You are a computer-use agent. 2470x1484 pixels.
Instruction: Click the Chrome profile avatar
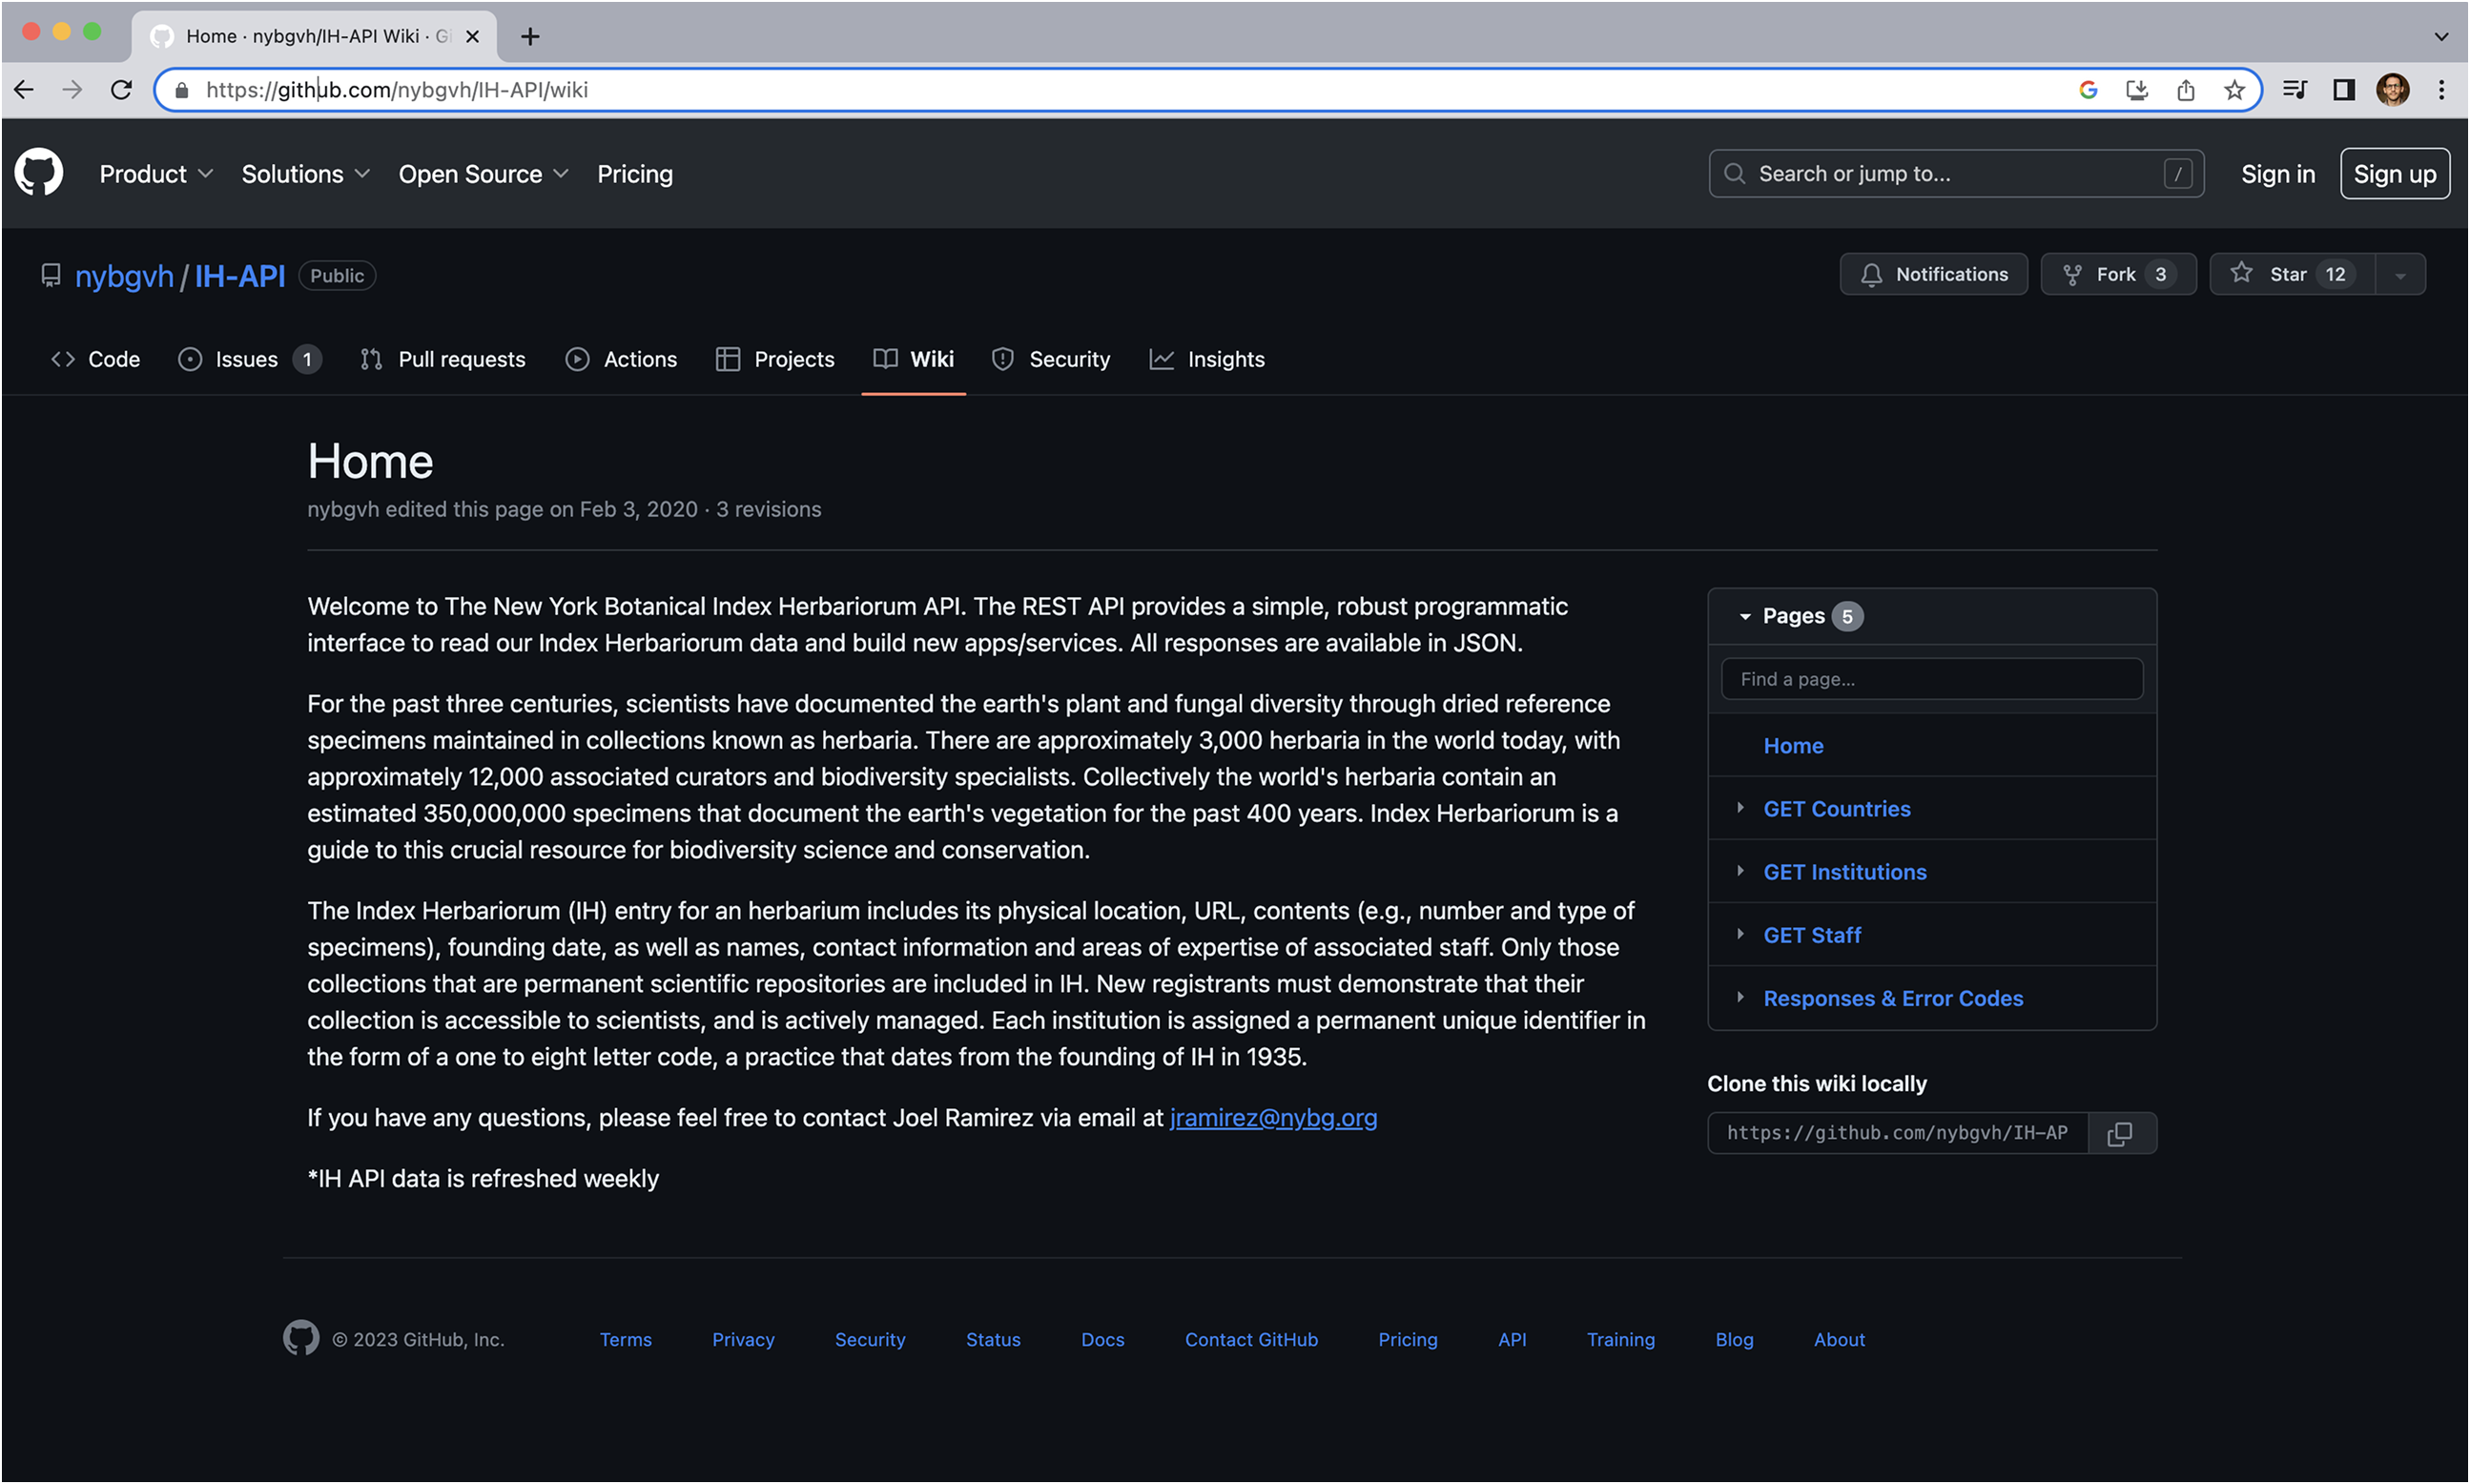tap(2393, 90)
